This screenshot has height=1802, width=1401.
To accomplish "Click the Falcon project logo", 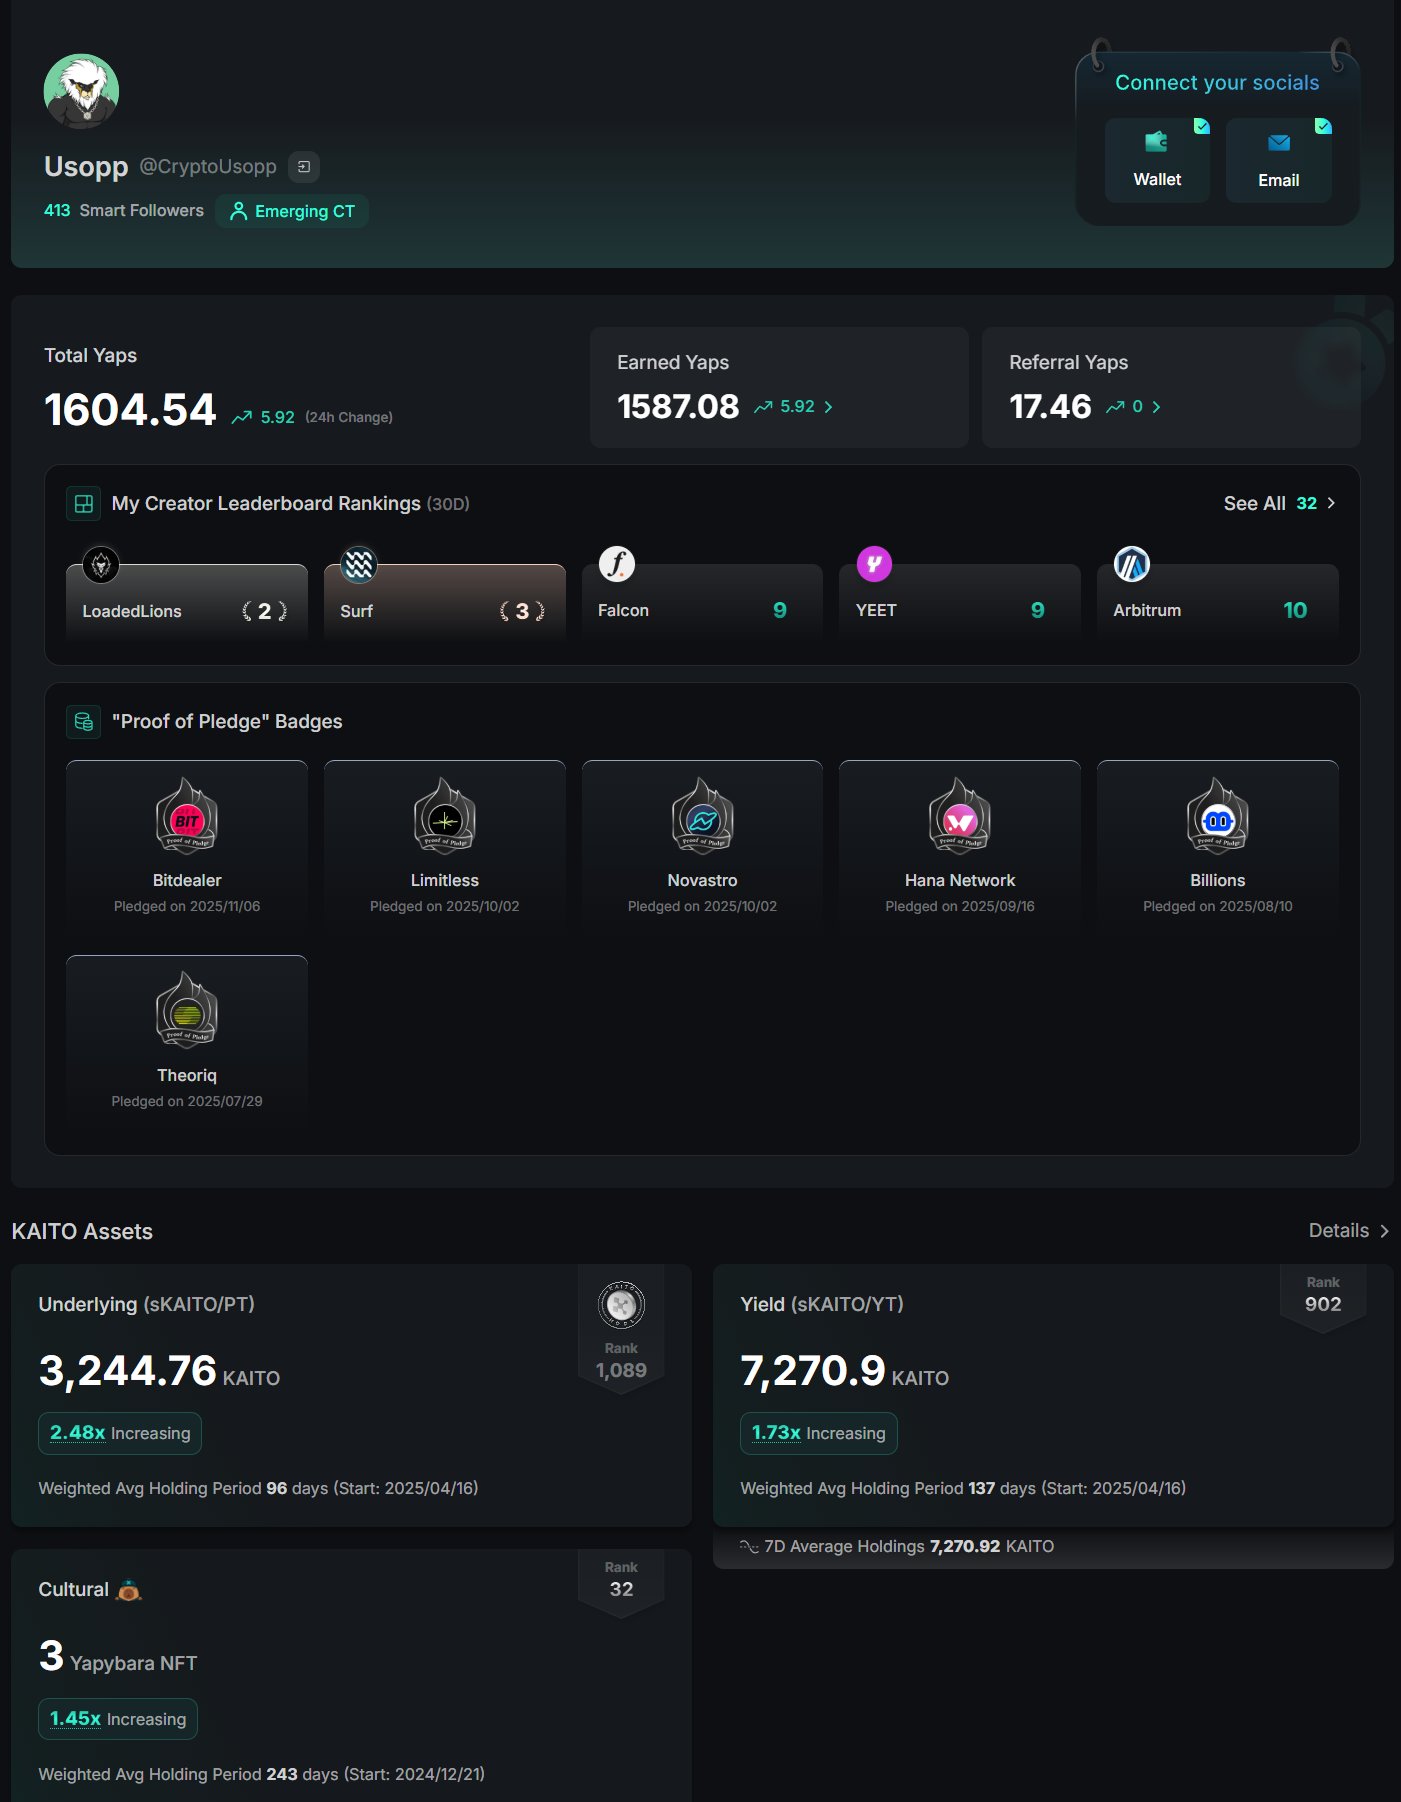I will pyautogui.click(x=617, y=564).
